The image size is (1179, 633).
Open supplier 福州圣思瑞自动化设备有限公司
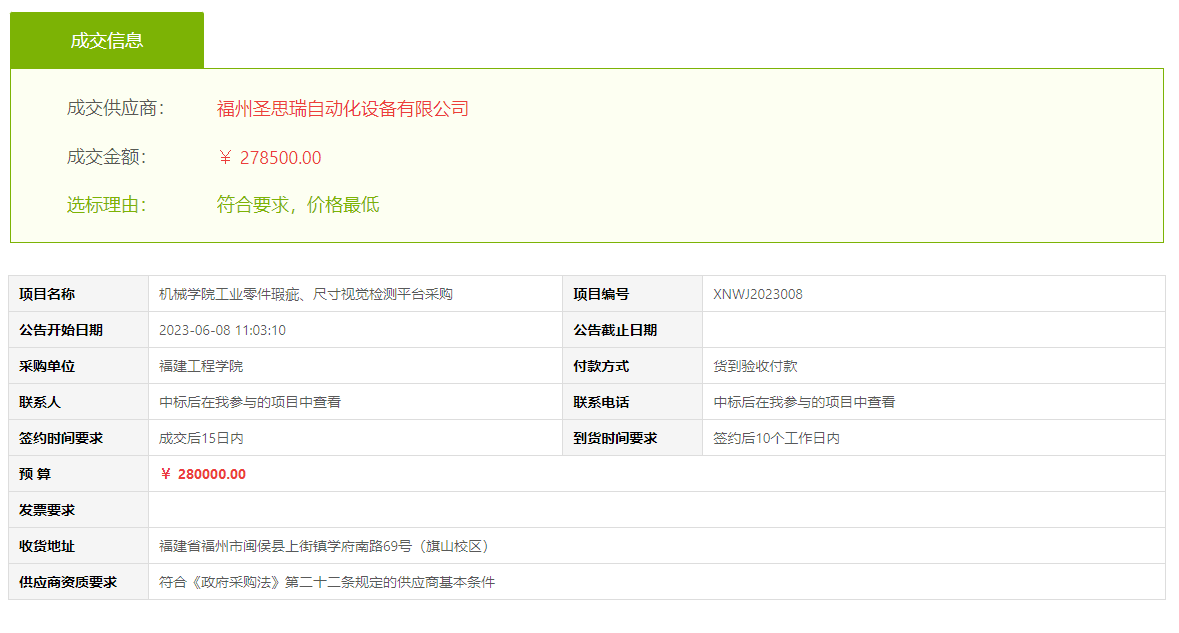pyautogui.click(x=343, y=109)
